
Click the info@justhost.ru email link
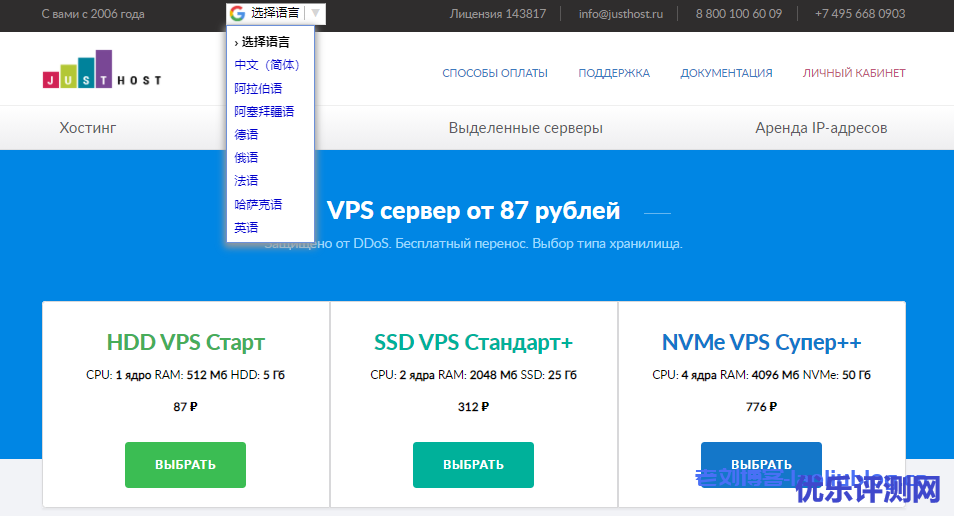tap(620, 14)
